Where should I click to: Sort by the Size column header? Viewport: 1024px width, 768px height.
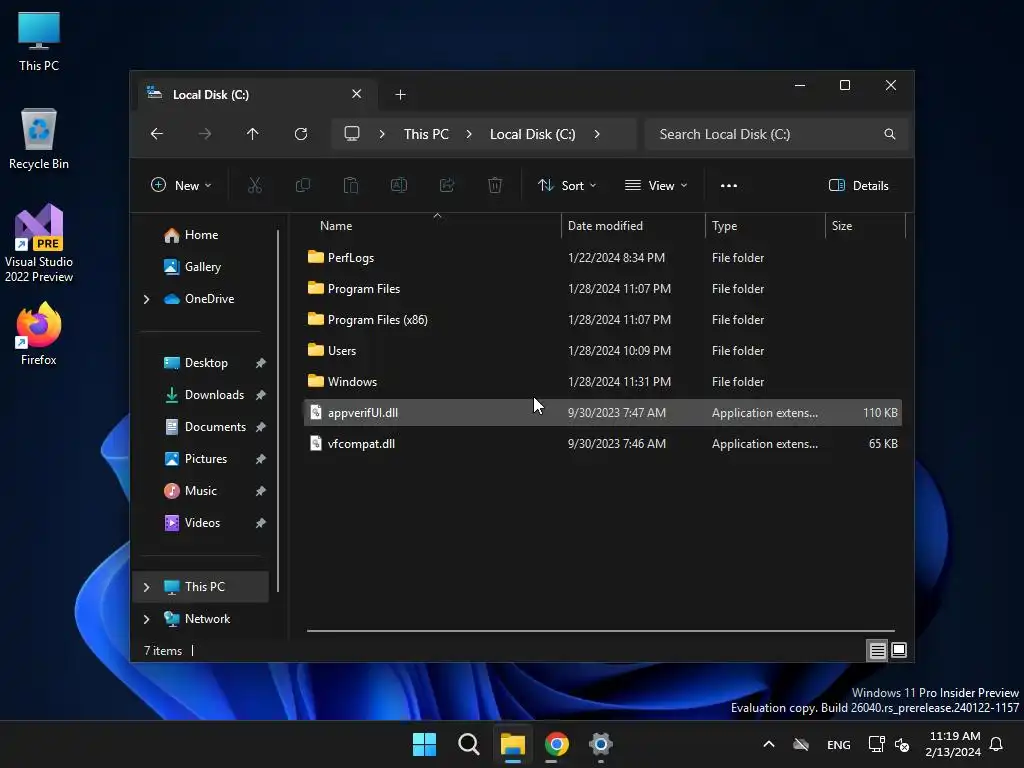(x=865, y=226)
